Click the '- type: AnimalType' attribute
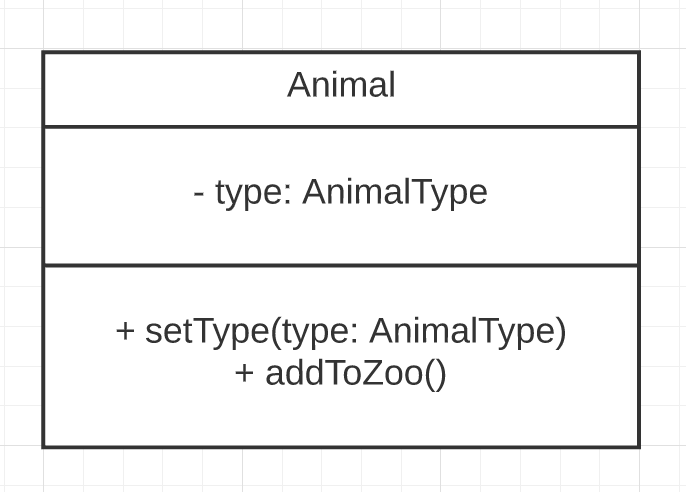This screenshot has width=686, height=492. (340, 192)
